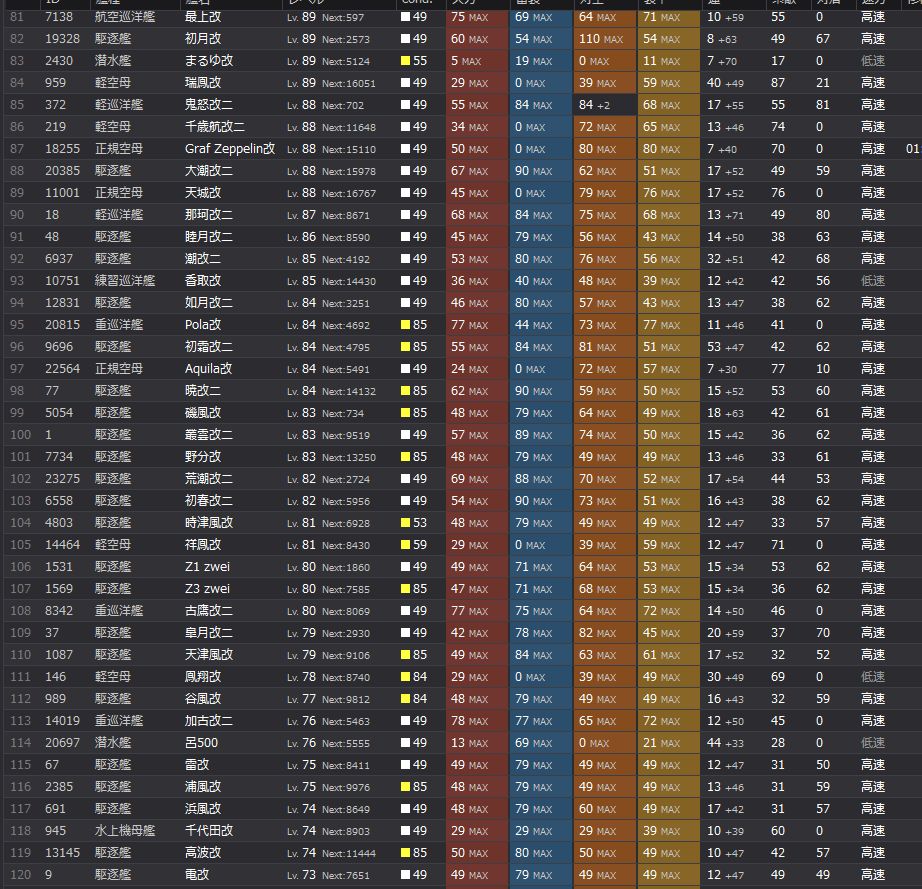Viewport: 922px width, 889px height.
Task: Select 磯風改 ship name
Action: coord(203,413)
